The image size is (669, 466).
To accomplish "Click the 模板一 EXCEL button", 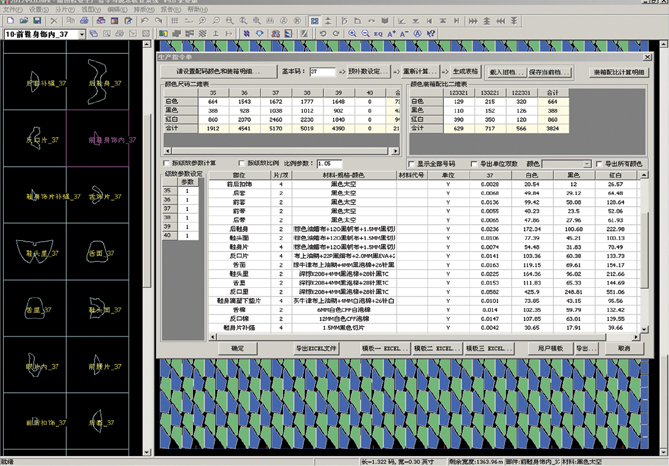I will 385,348.
